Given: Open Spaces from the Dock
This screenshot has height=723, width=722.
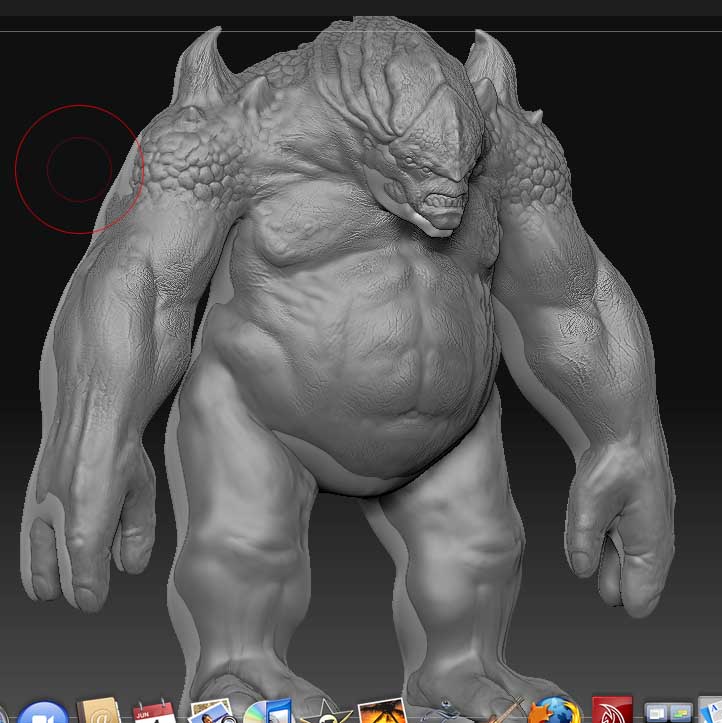Looking at the screenshot, I should (668, 713).
